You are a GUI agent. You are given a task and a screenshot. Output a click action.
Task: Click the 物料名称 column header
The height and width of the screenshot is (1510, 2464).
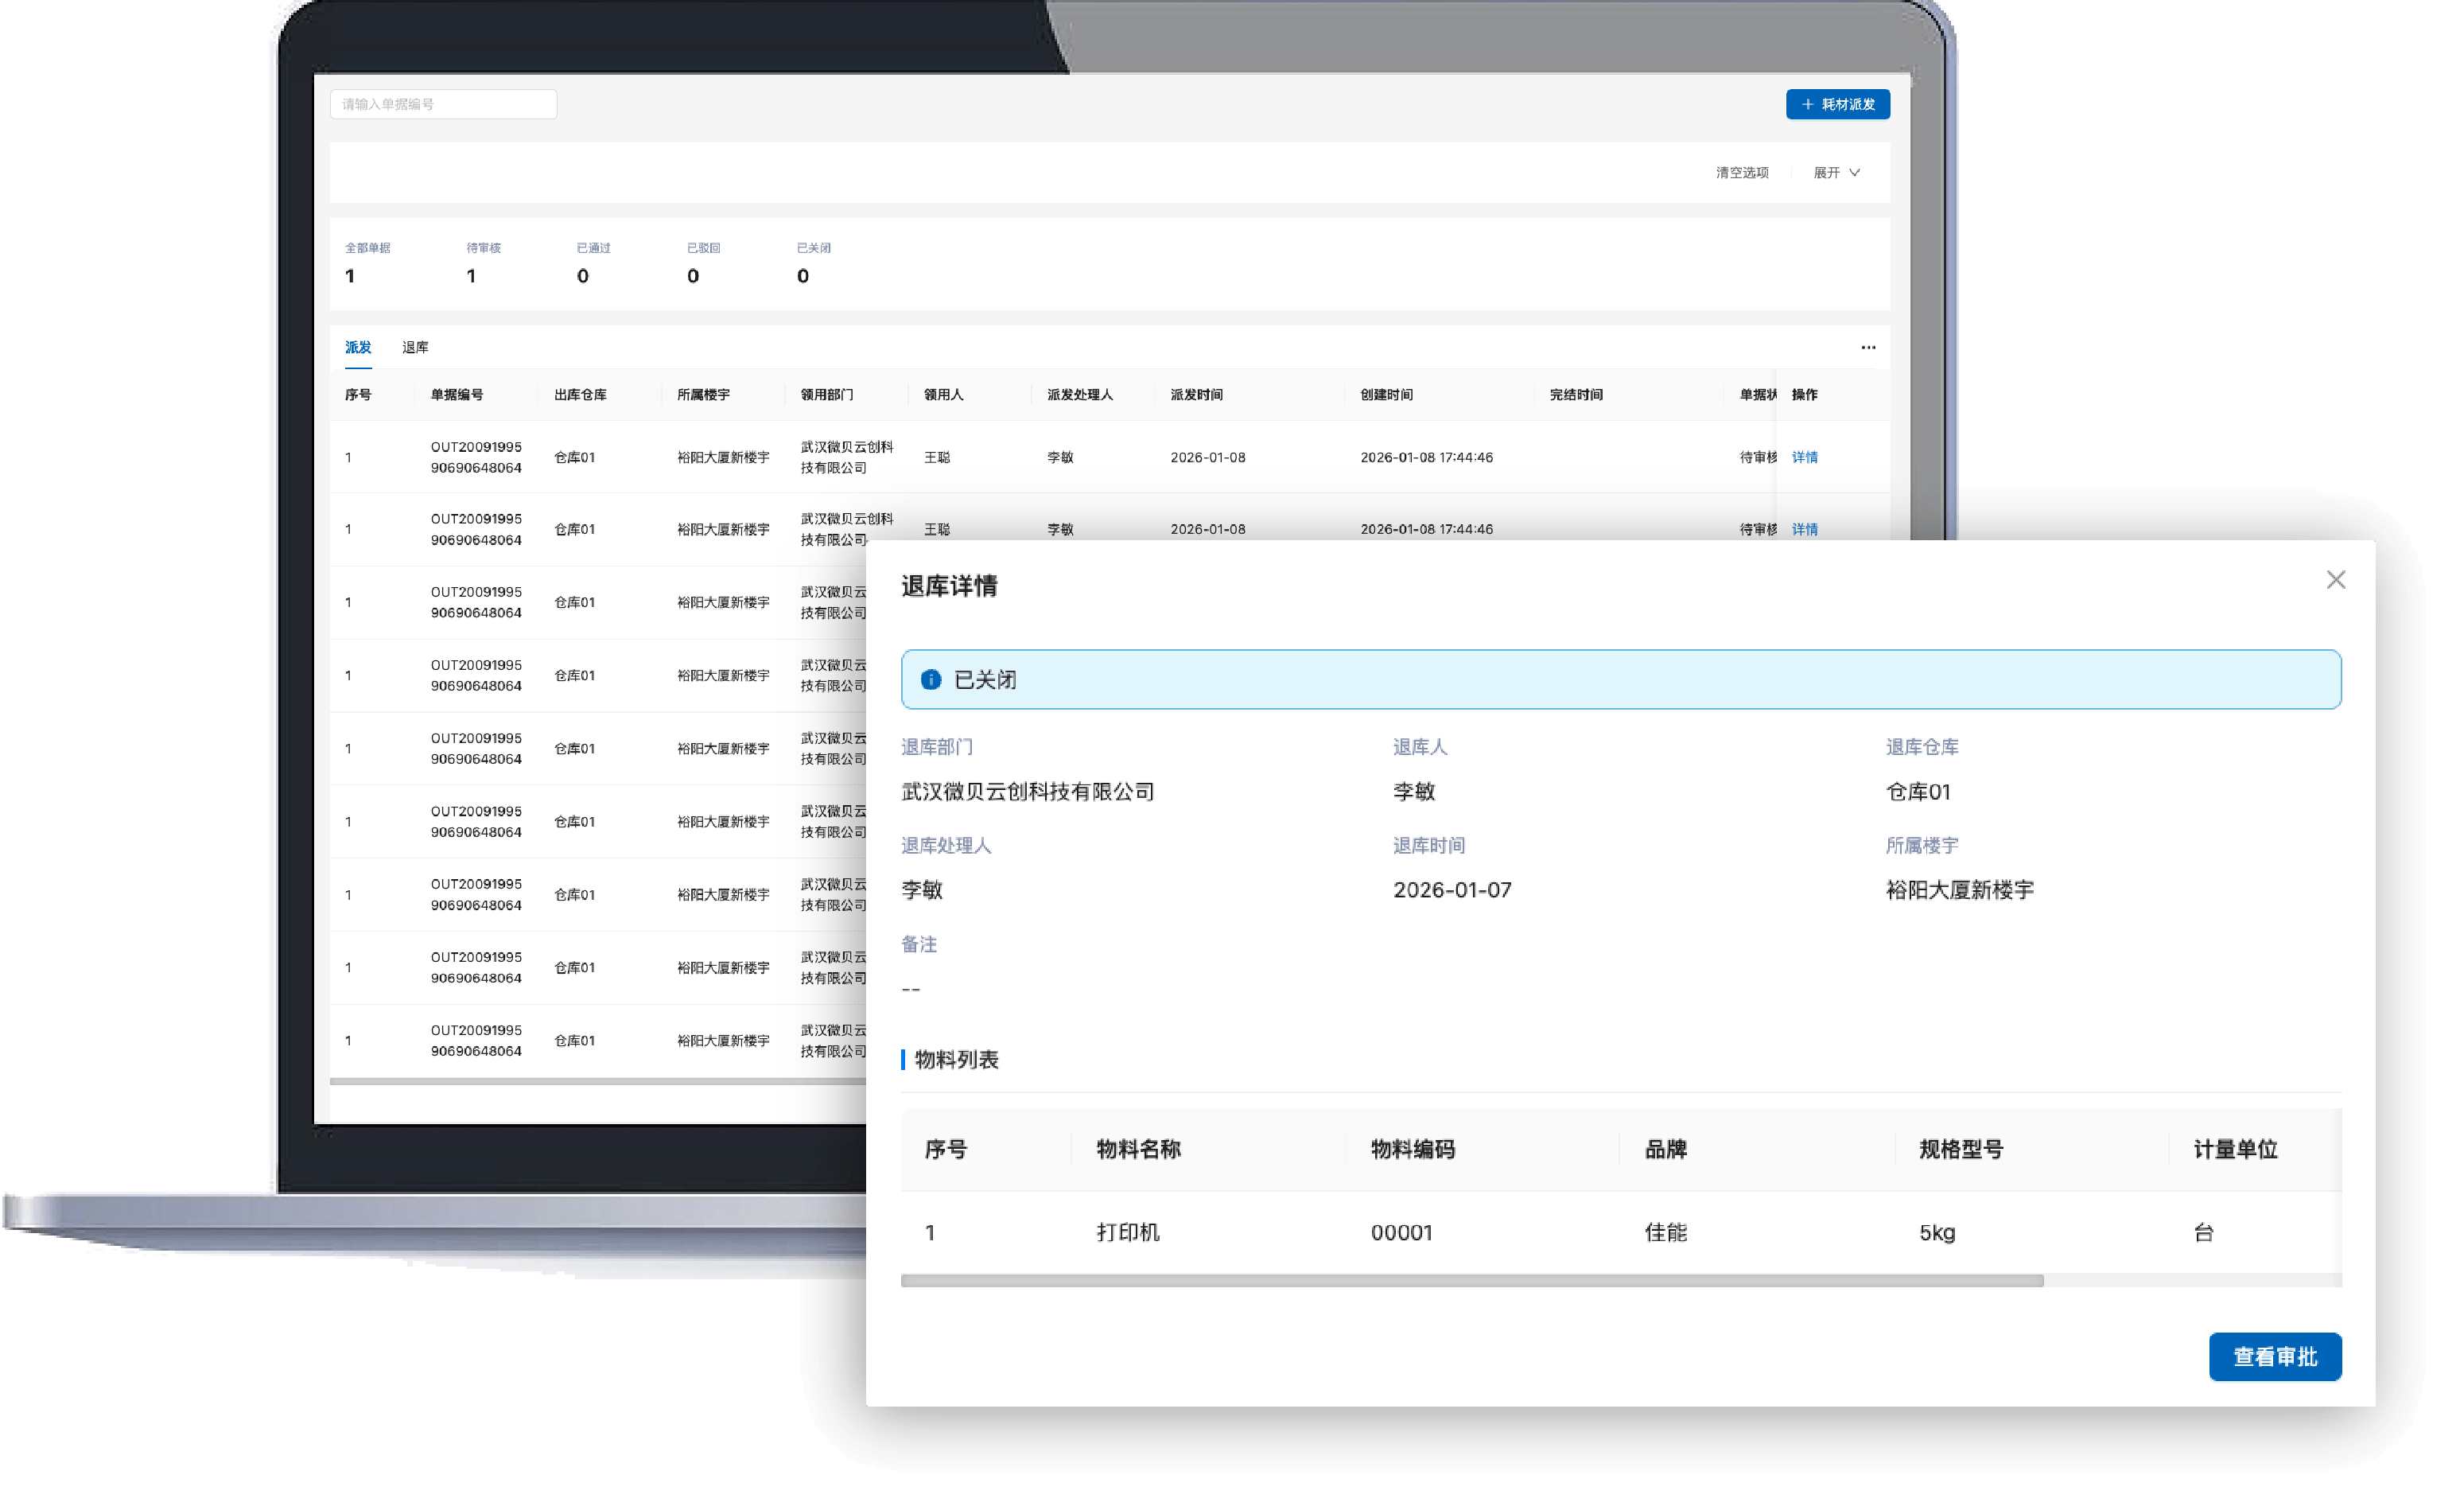pos(1138,1150)
